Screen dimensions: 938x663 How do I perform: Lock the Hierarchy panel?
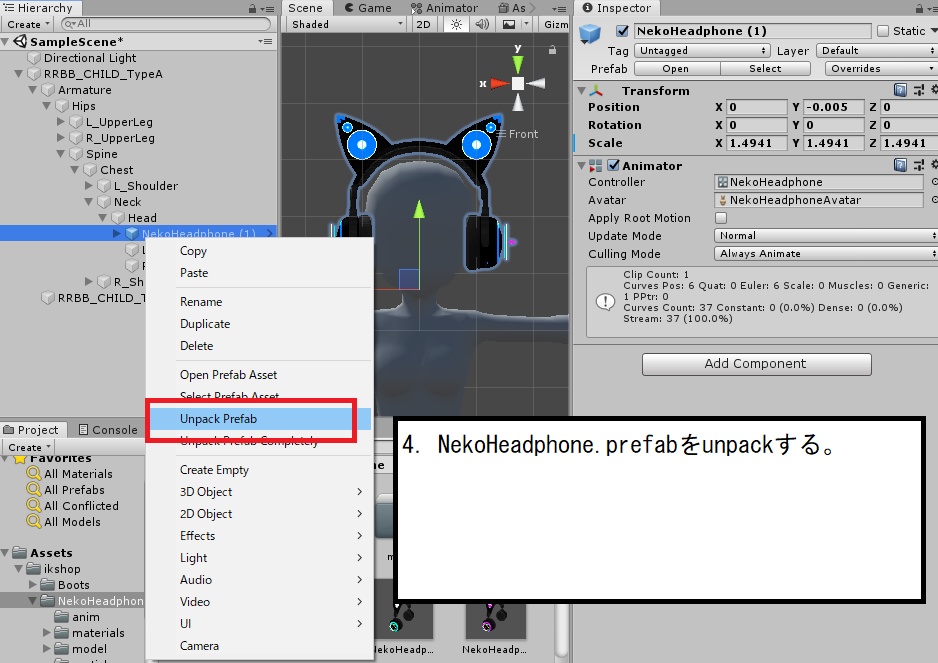point(252,8)
